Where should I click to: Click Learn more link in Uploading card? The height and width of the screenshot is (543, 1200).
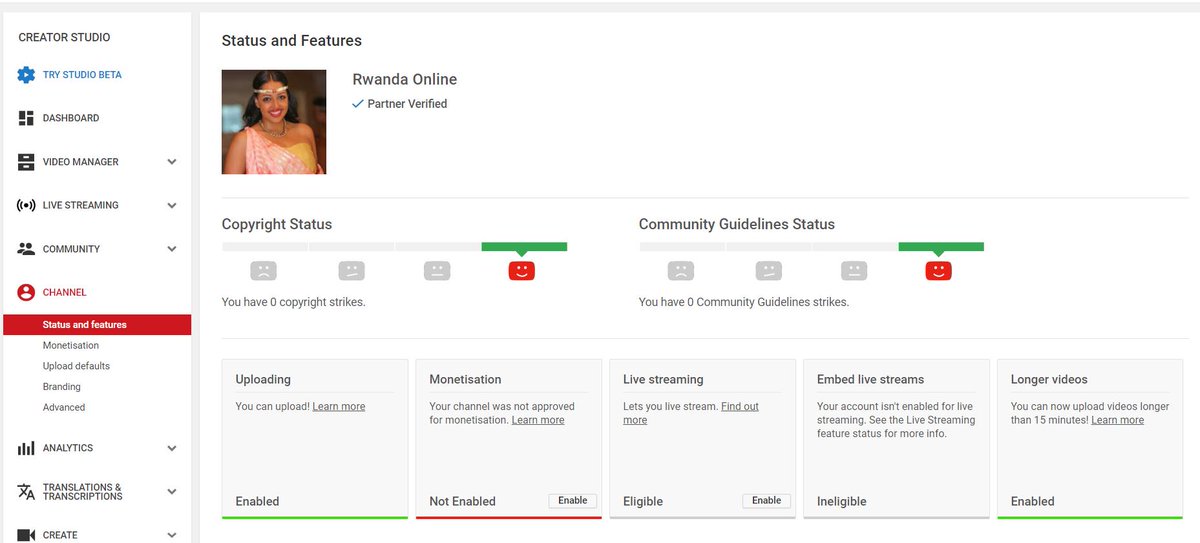point(339,407)
